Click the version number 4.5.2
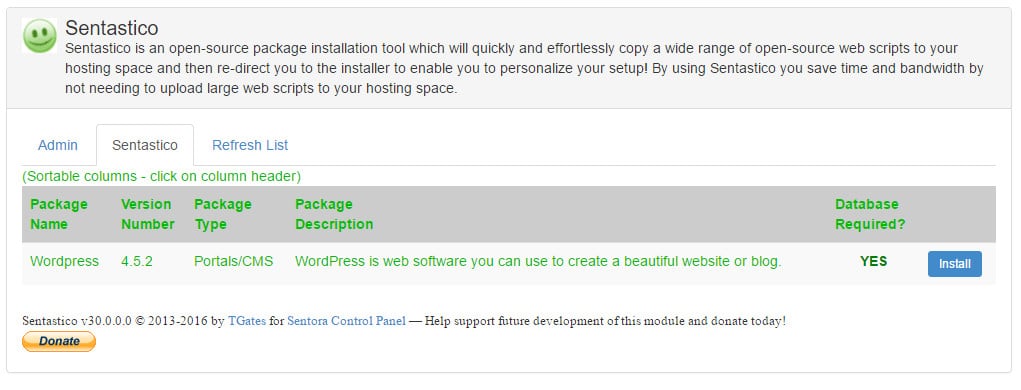This screenshot has width=1021, height=390. pos(137,262)
